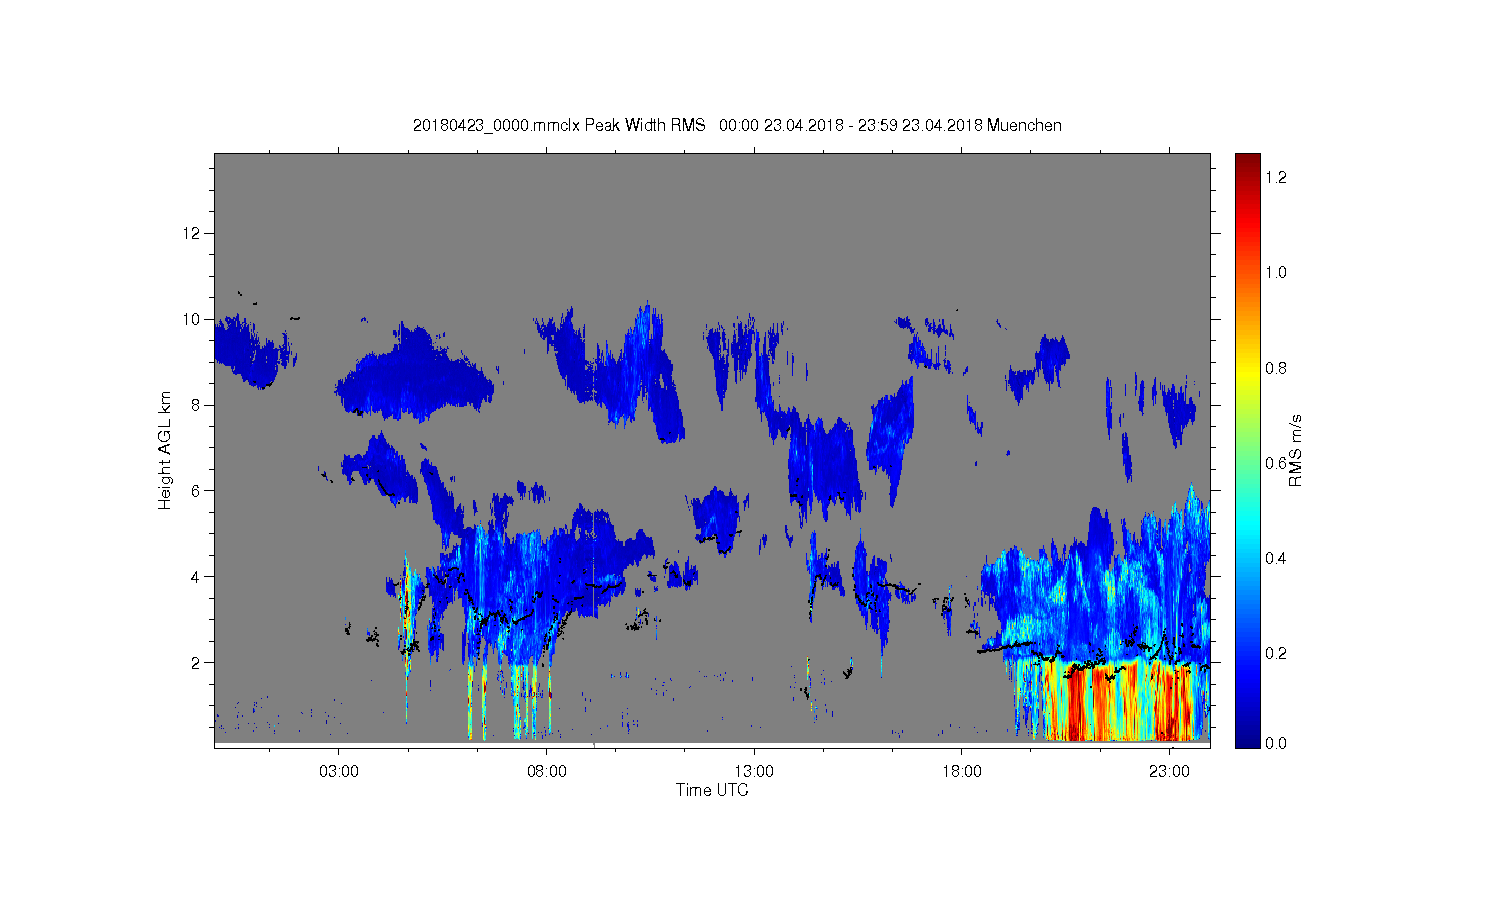The height and width of the screenshot is (900, 1500).
Task: Click the plot title text starting '20180423_0000.mmclx'
Action: click(x=737, y=125)
